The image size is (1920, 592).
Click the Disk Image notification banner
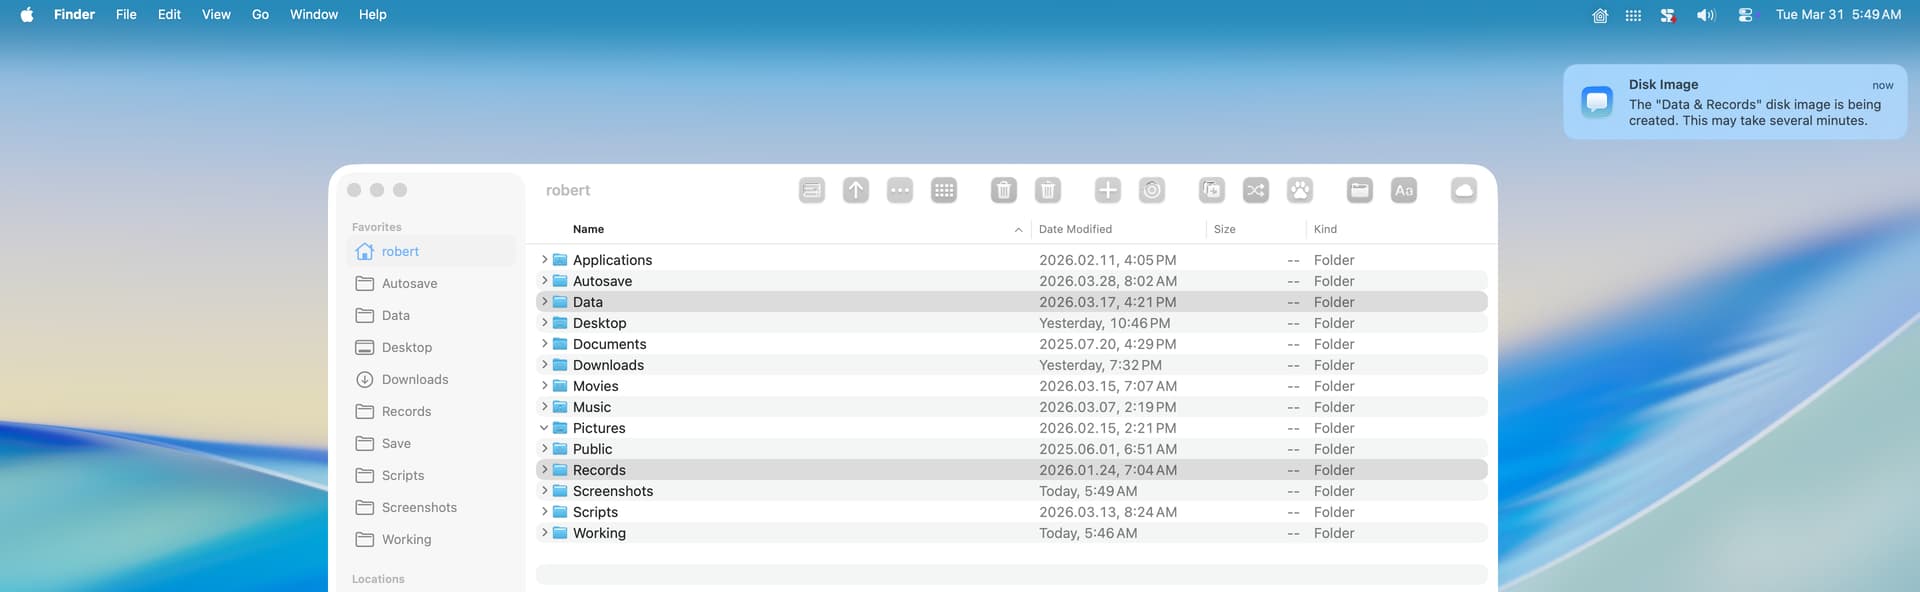pos(1735,102)
